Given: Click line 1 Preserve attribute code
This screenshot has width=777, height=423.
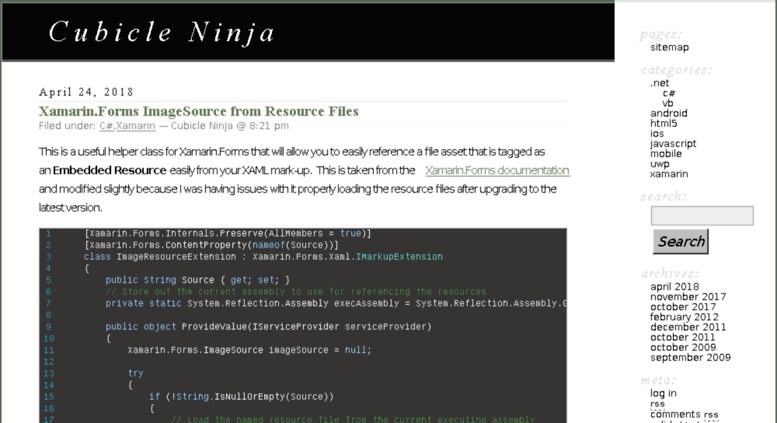Looking at the screenshot, I should pyautogui.click(x=227, y=233).
